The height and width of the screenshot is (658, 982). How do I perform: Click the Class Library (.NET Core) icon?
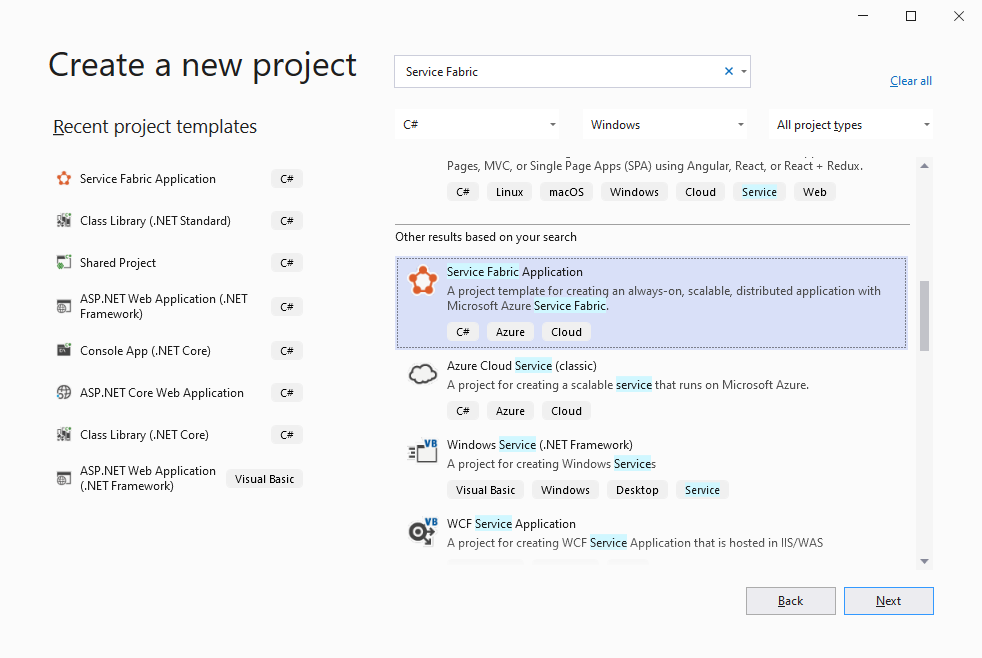(64, 434)
